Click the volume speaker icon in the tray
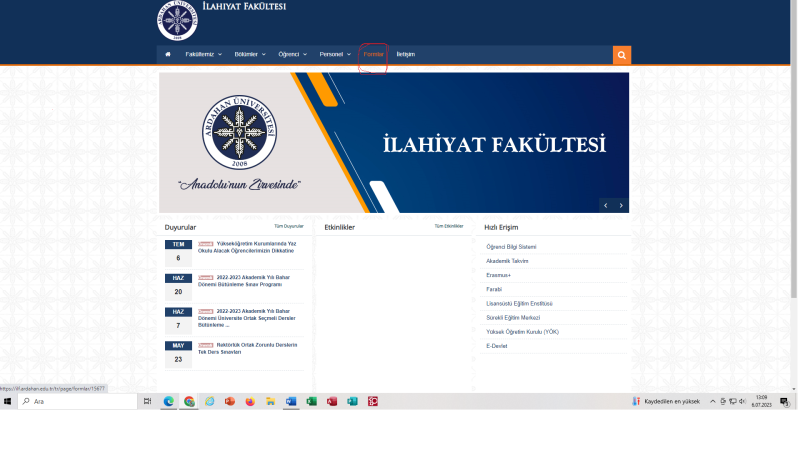The width and height of the screenshot is (800, 450). [742, 402]
